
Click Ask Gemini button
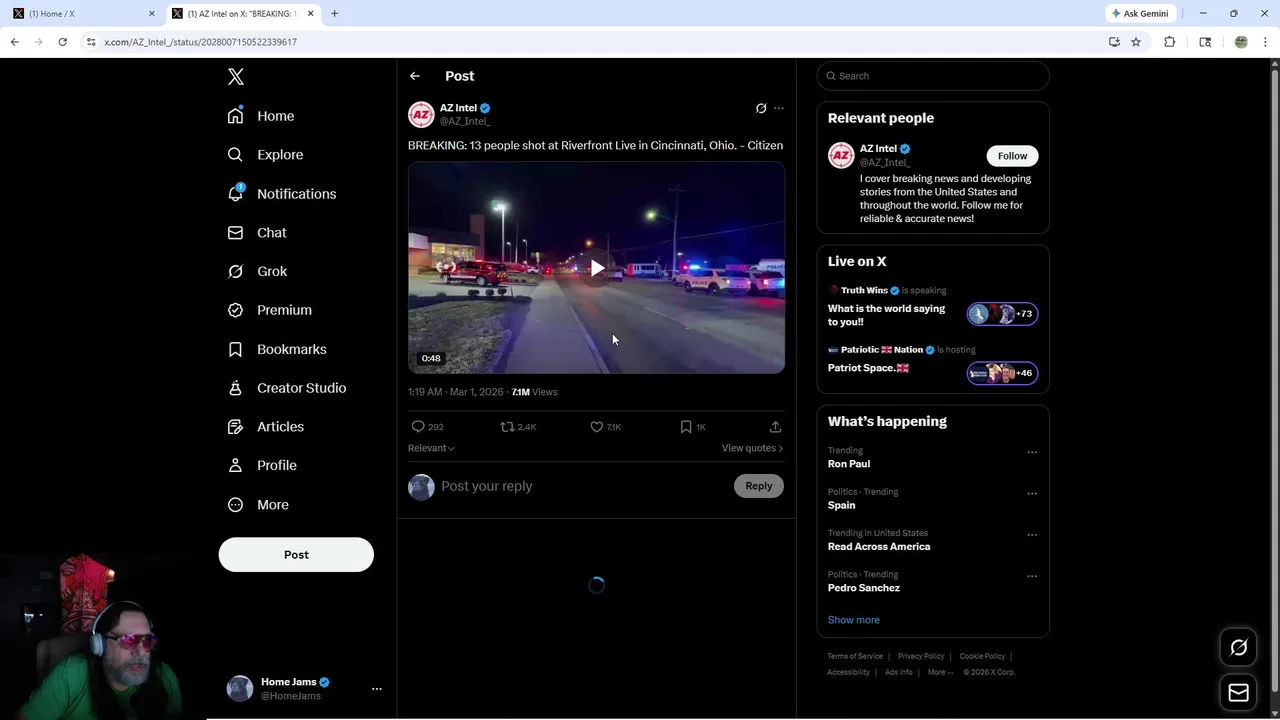(x=1140, y=14)
